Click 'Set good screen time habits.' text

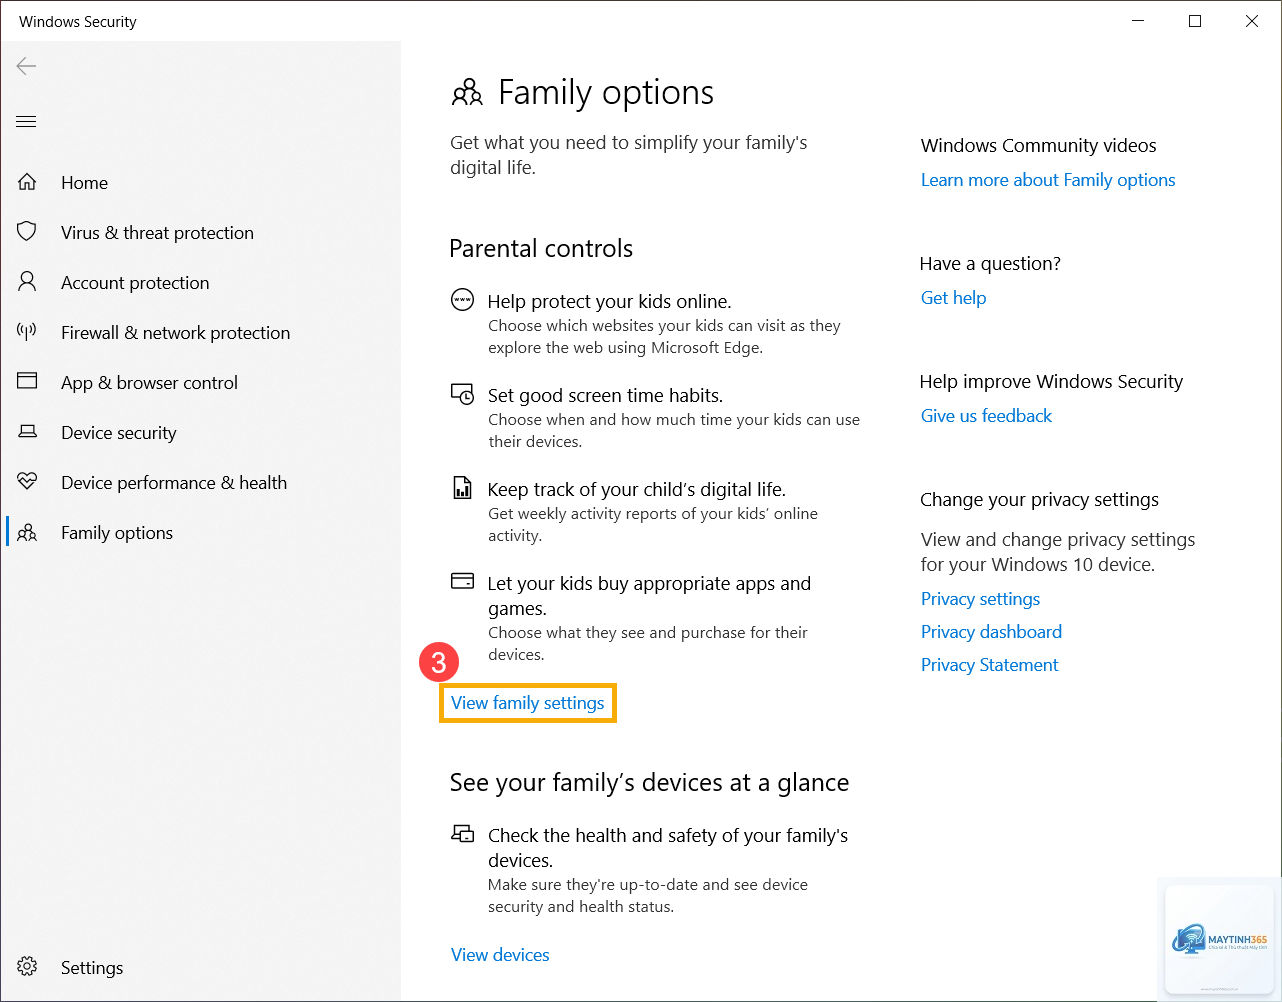[x=605, y=395]
